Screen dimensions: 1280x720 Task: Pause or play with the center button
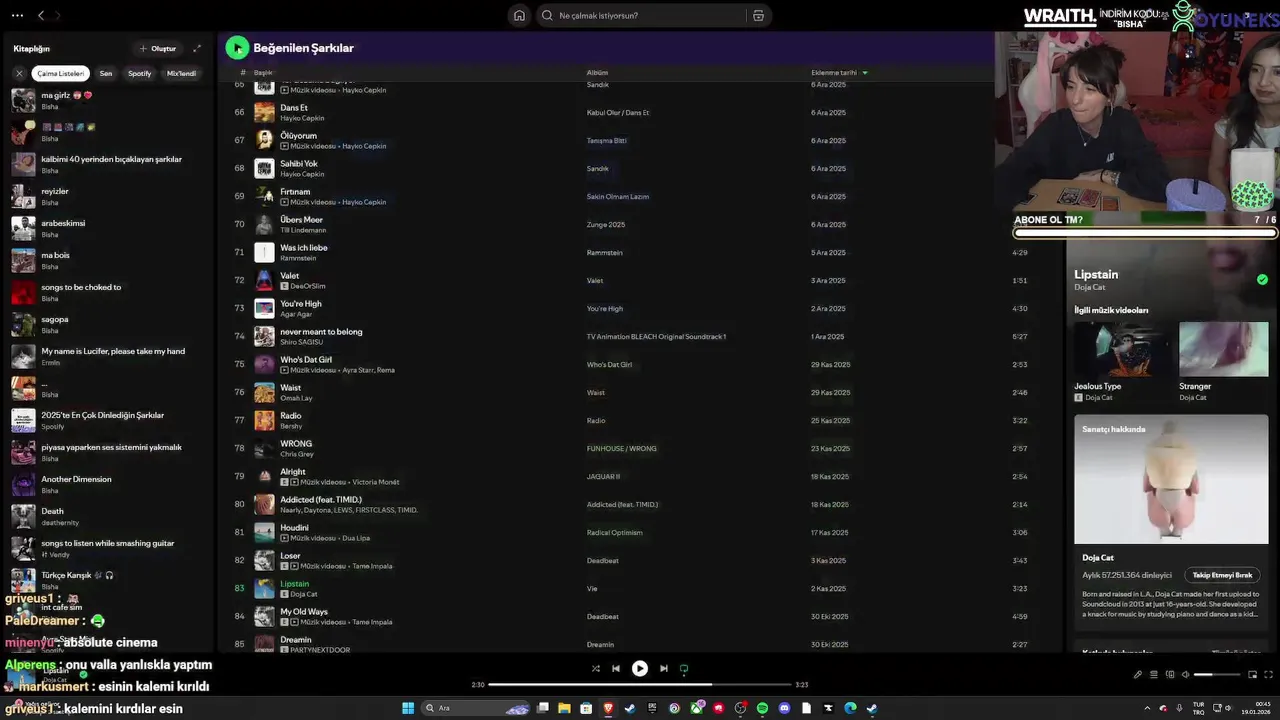tap(640, 668)
